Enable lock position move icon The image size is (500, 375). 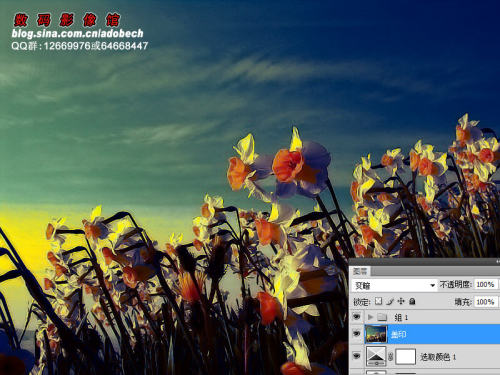pyautogui.click(x=401, y=301)
